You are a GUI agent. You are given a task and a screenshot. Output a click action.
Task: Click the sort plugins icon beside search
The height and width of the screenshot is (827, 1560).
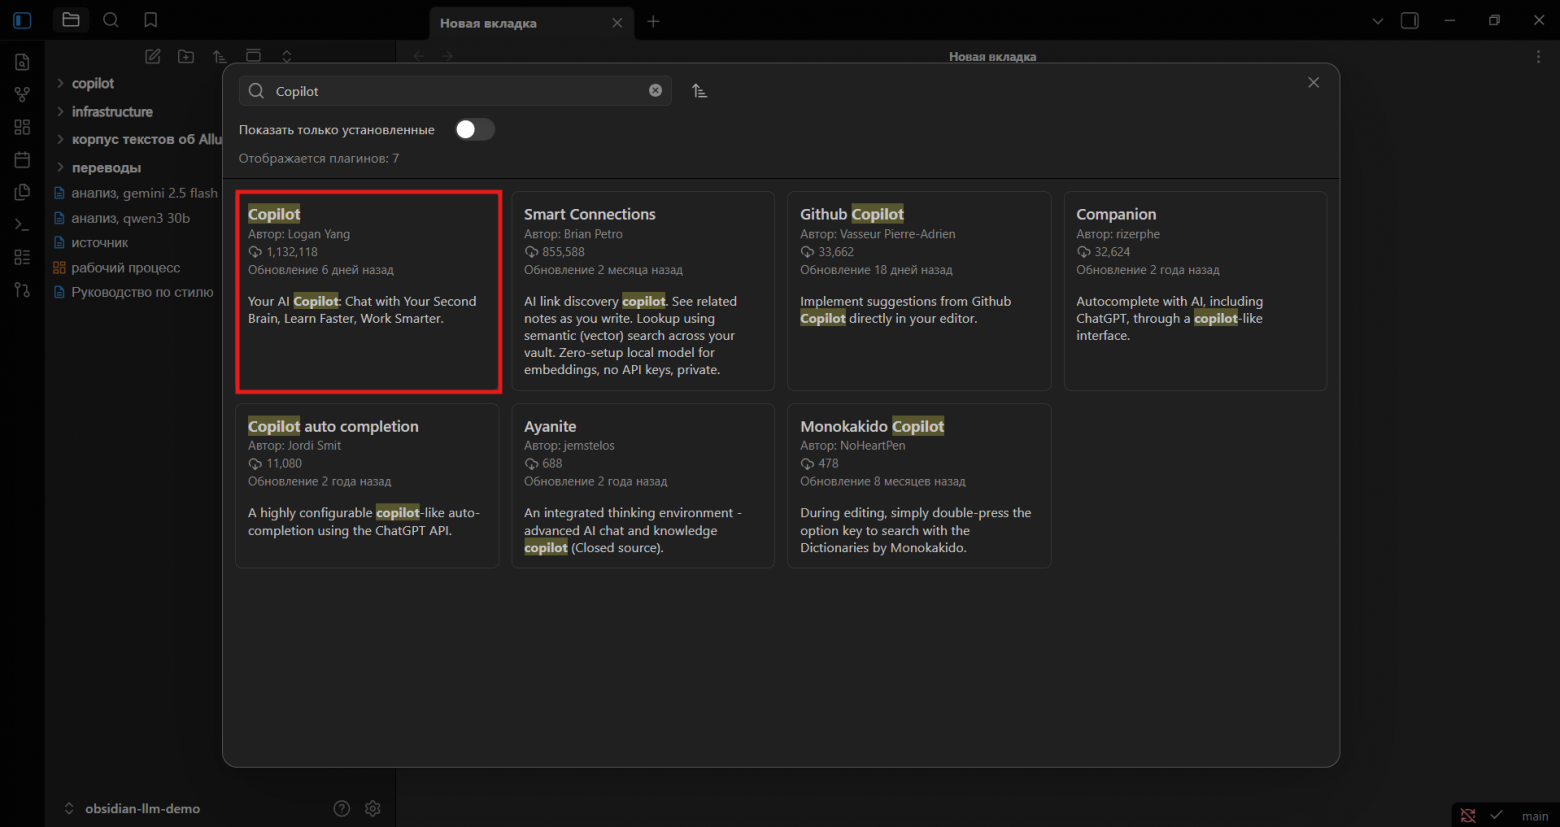[700, 91]
